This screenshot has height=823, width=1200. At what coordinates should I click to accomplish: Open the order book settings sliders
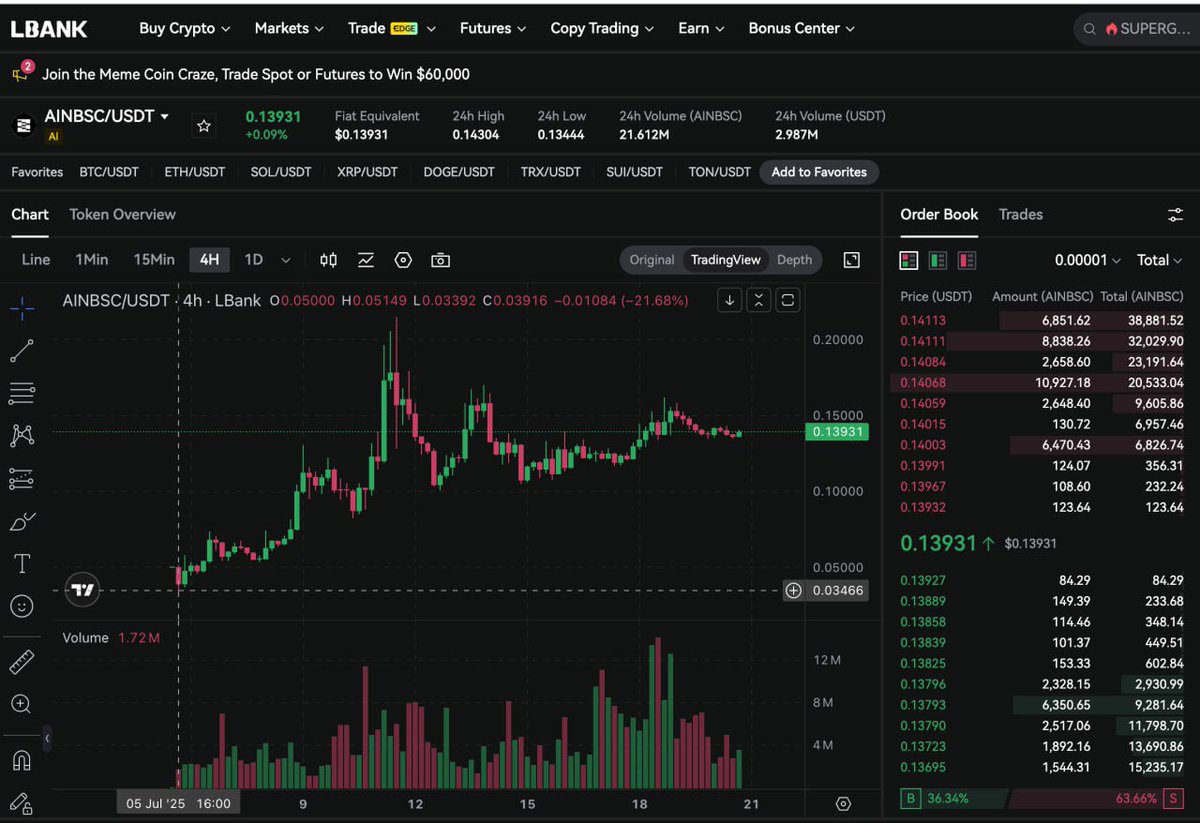pos(1175,215)
